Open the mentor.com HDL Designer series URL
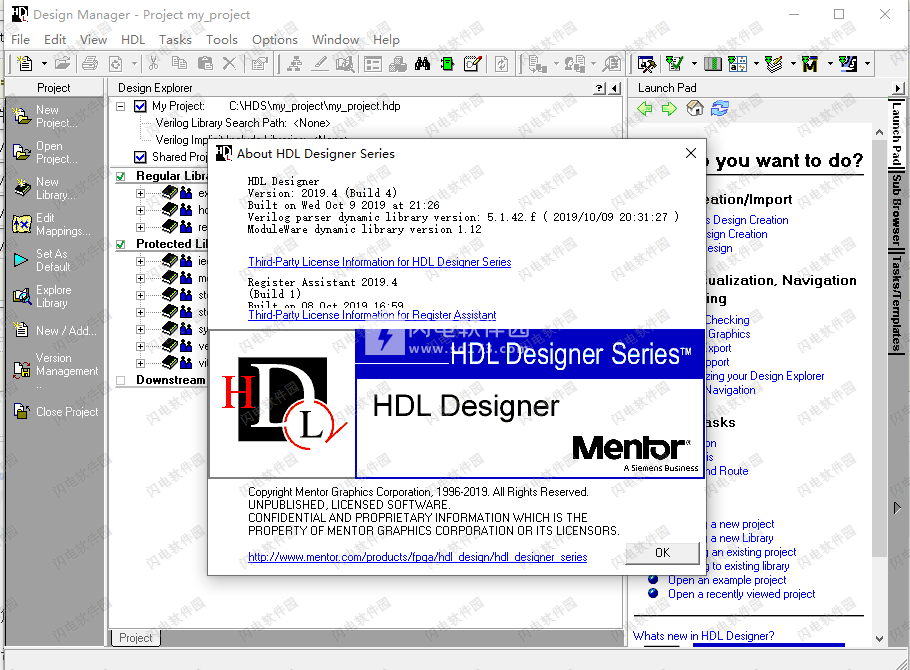Screen dimensions: 910x670 417,557
